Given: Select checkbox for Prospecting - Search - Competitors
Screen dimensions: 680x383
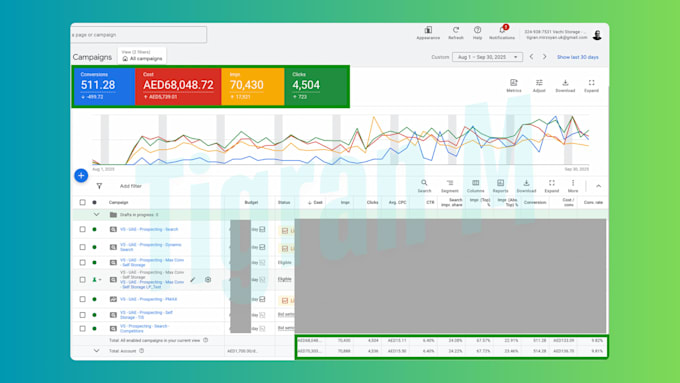Looking at the screenshot, I should pyautogui.click(x=82, y=329).
